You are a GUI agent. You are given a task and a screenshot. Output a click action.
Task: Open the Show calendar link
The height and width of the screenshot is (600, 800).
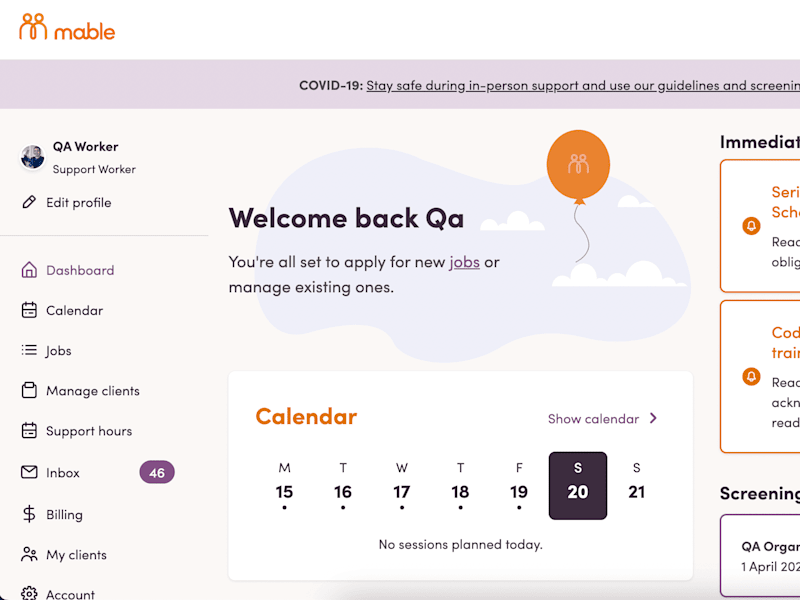(x=603, y=418)
